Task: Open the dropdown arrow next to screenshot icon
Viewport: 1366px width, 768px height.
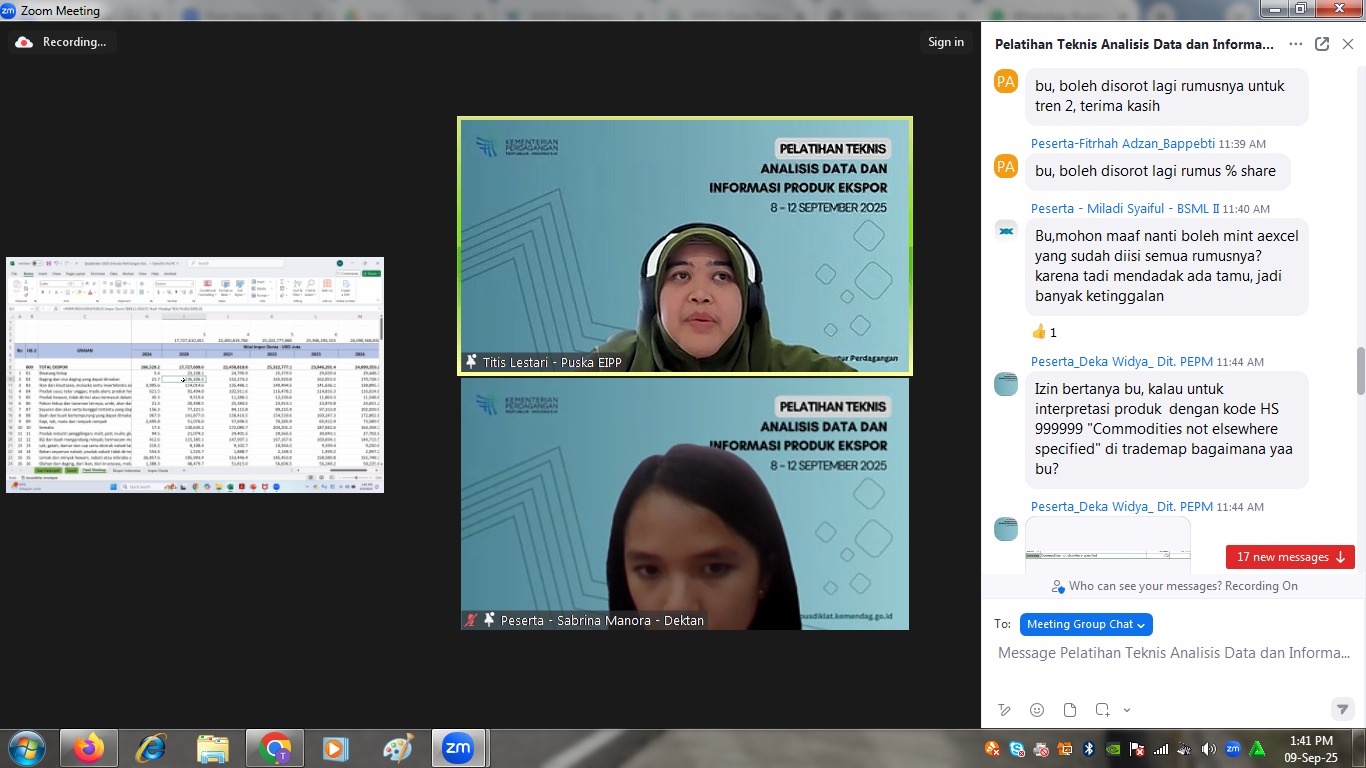Action: 1127,710
